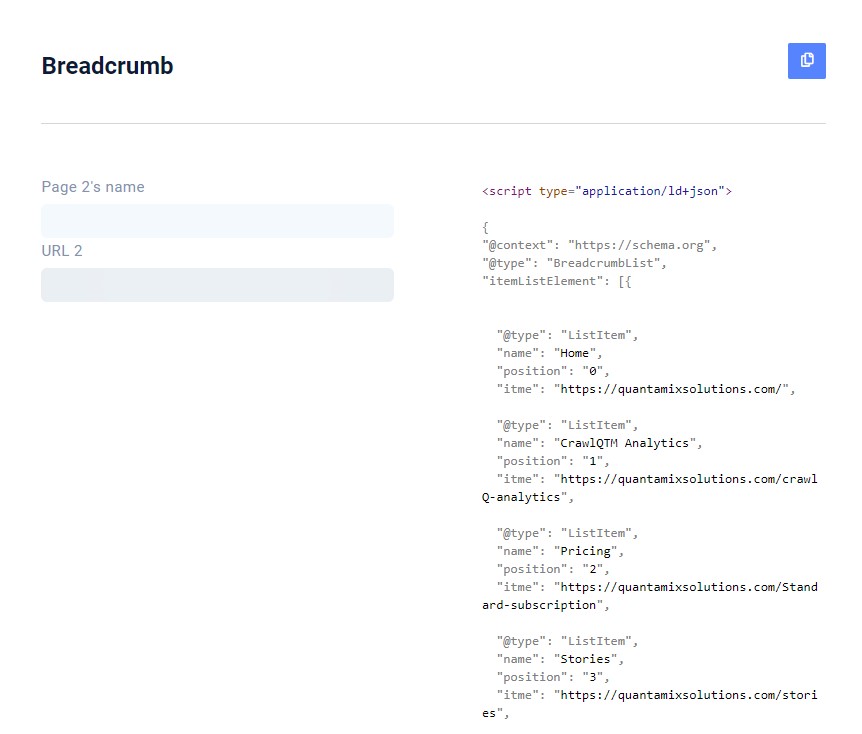Click the Stories name line
This screenshot has height=734, width=862.
tap(560, 659)
